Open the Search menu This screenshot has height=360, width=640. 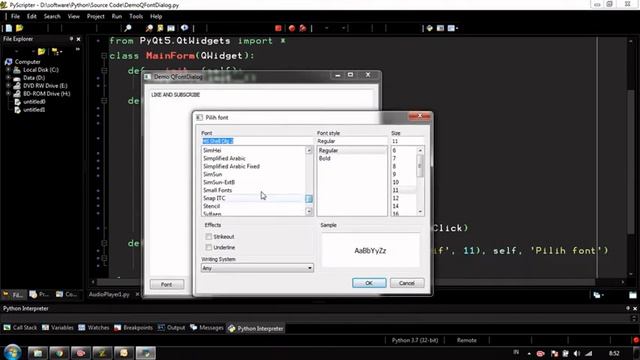coord(52,16)
